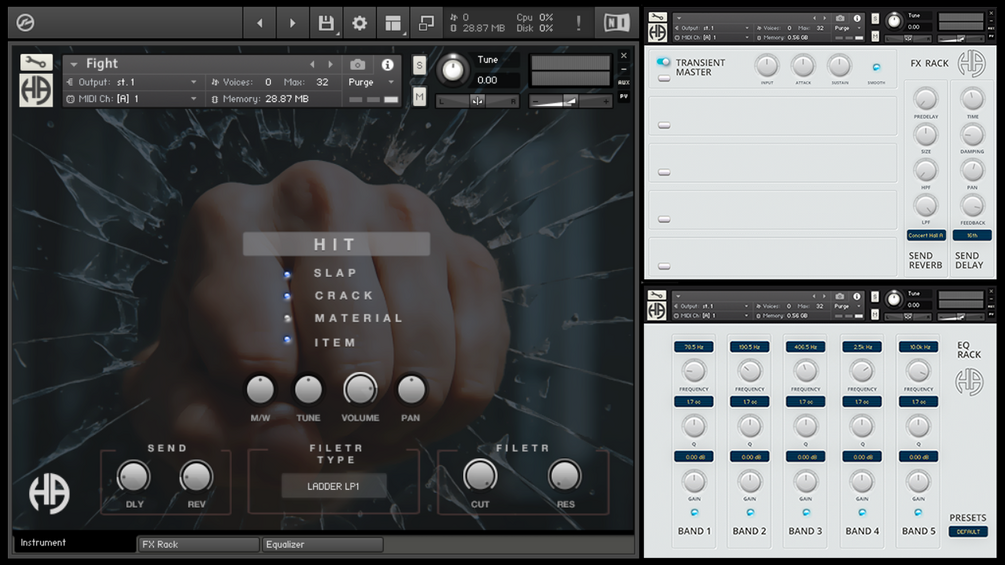Image resolution: width=1005 pixels, height=565 pixels.
Task: Click the Max voices 32 field
Action: point(322,82)
